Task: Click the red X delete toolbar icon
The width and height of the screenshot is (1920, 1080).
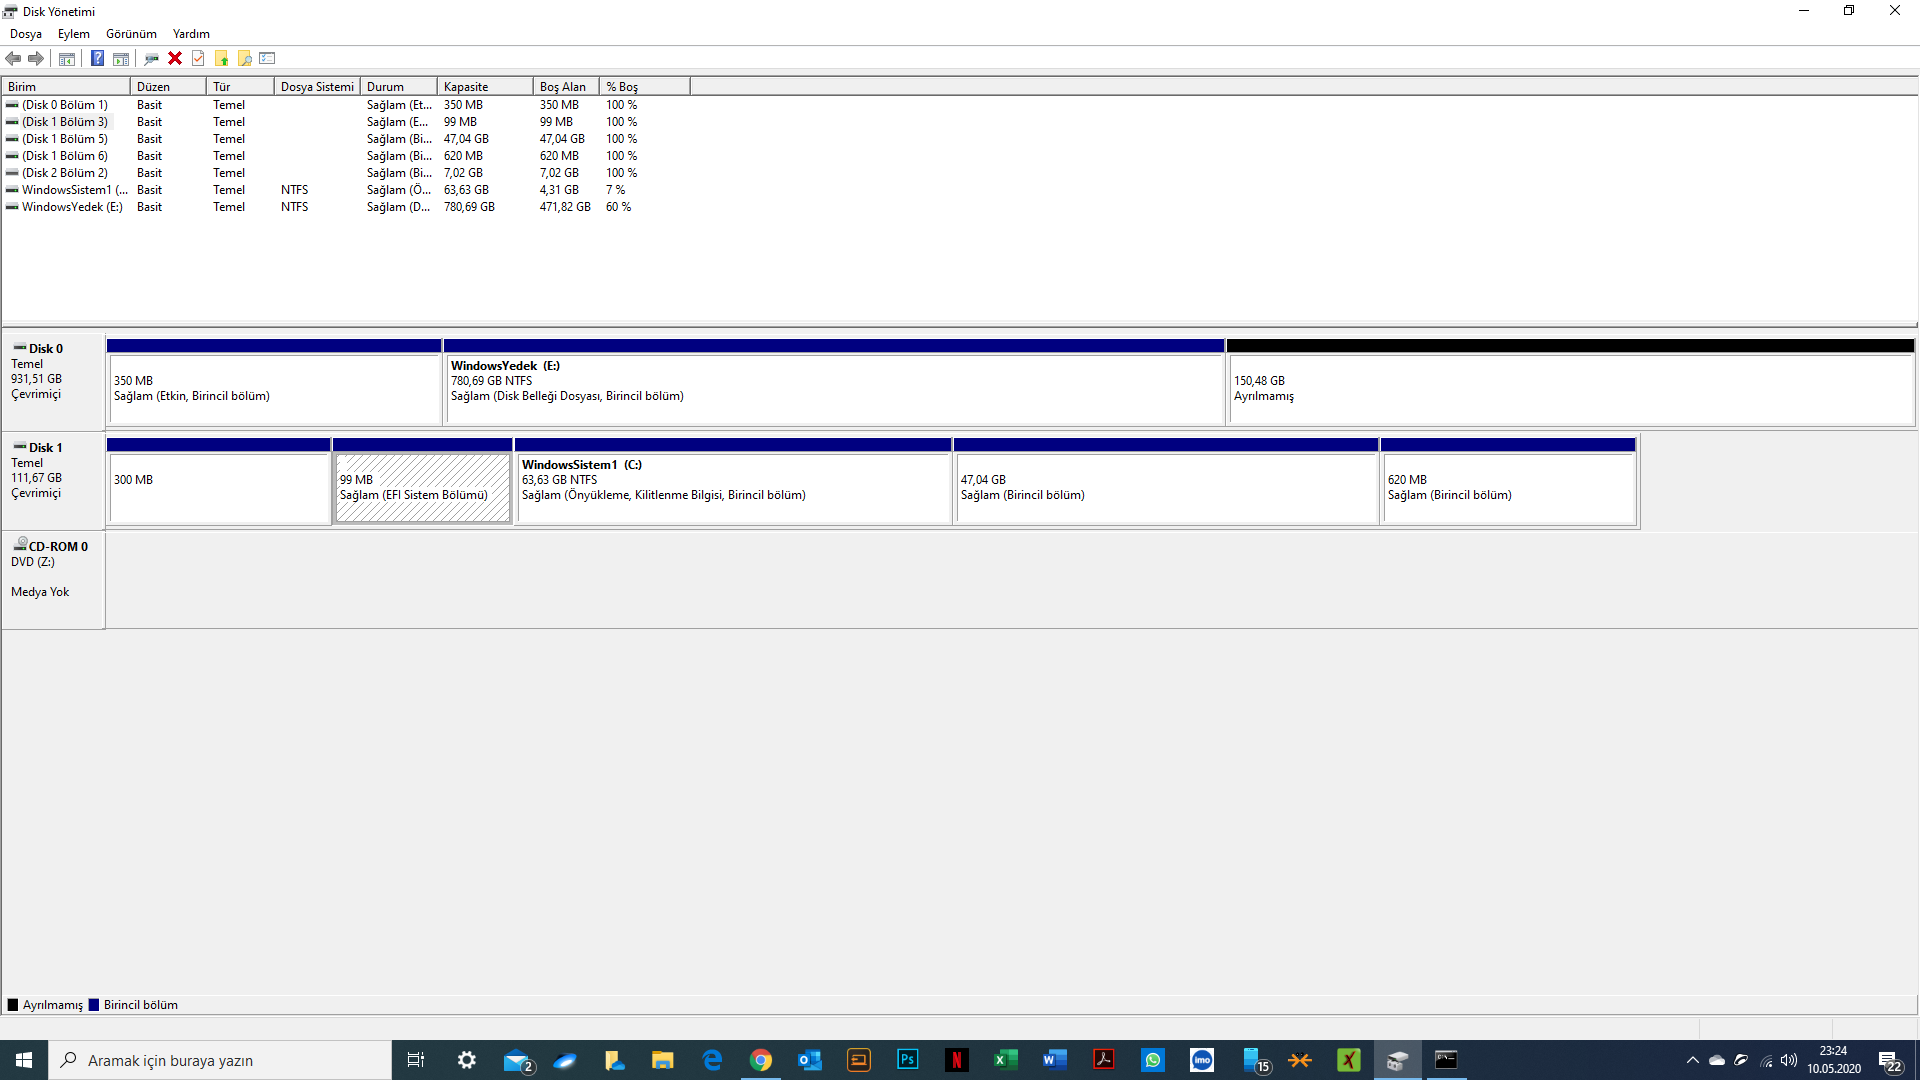Action: [x=175, y=58]
